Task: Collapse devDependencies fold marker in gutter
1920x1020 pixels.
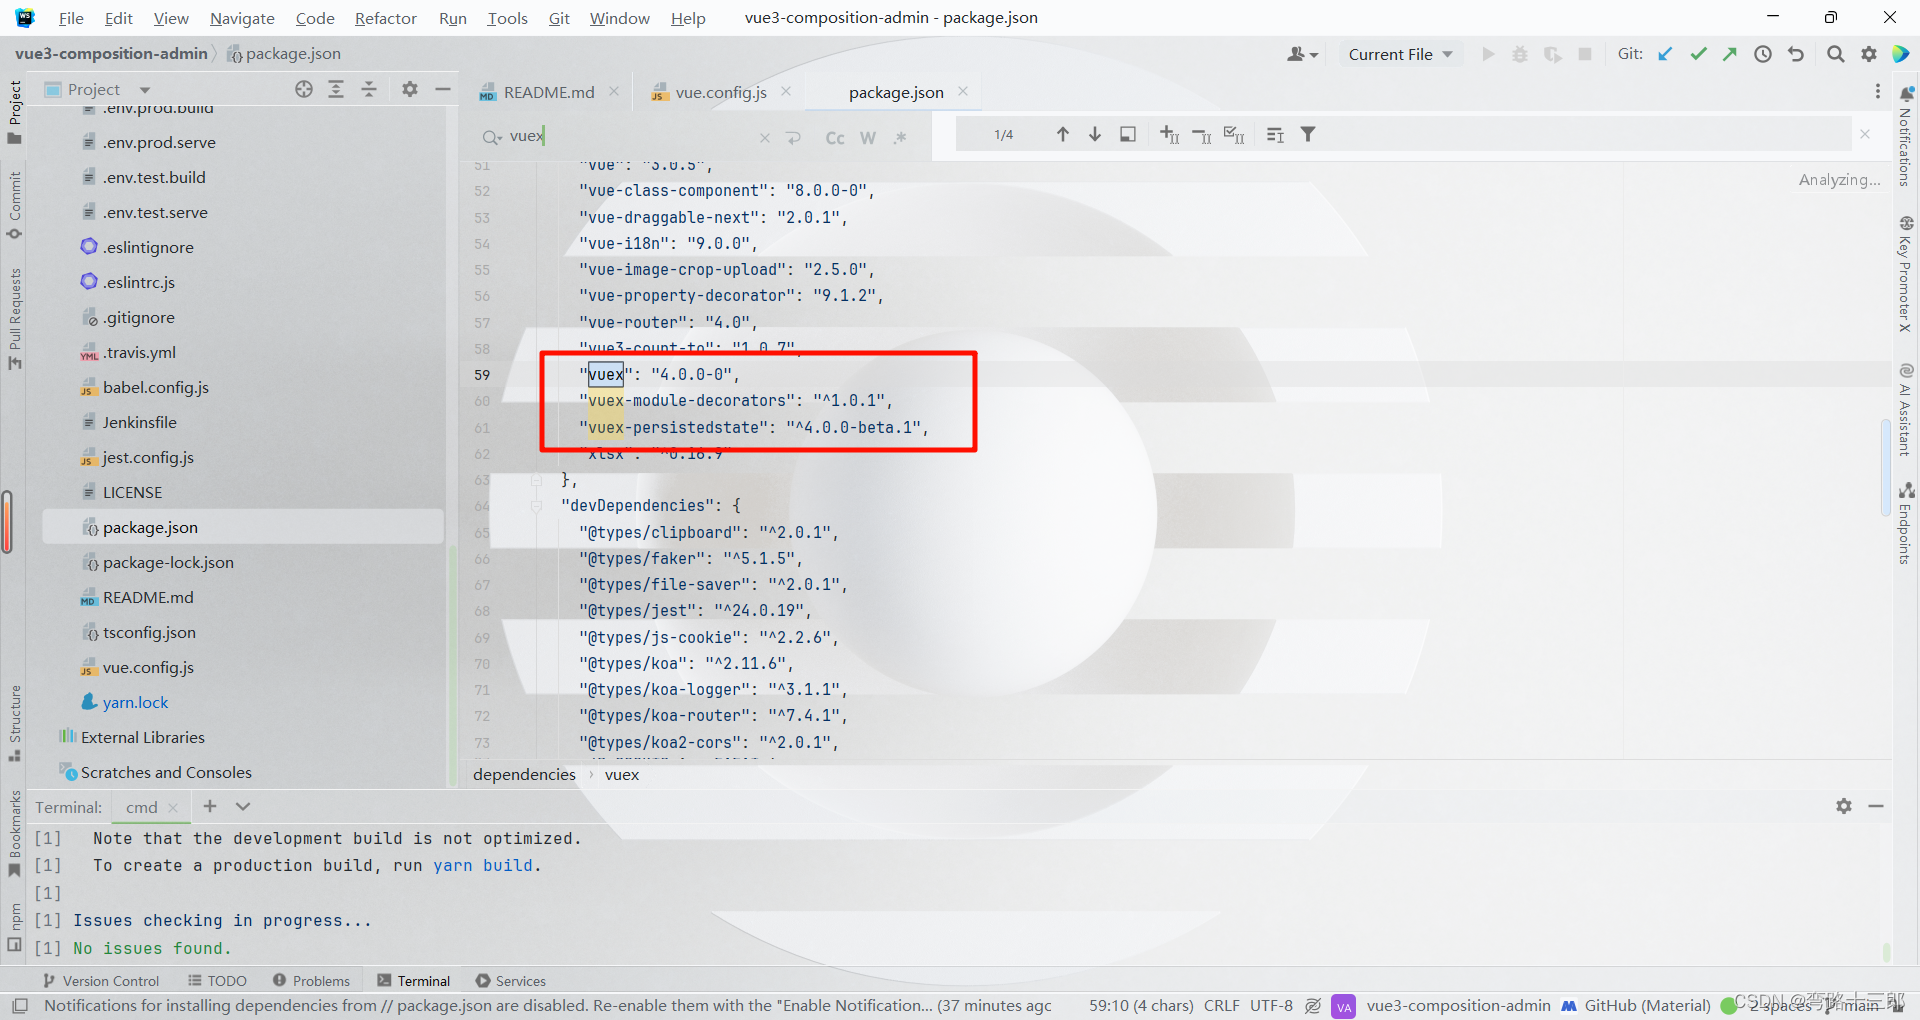Action: [x=536, y=506]
